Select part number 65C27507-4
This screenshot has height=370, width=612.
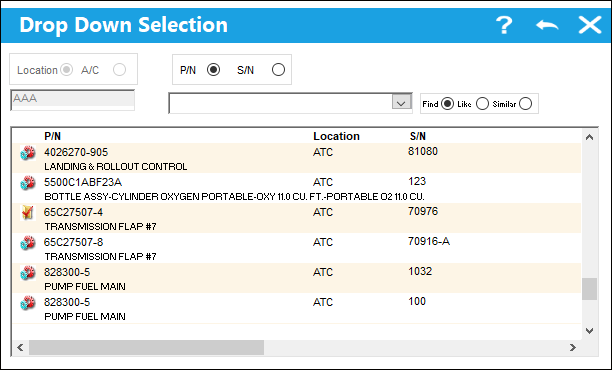point(73,212)
